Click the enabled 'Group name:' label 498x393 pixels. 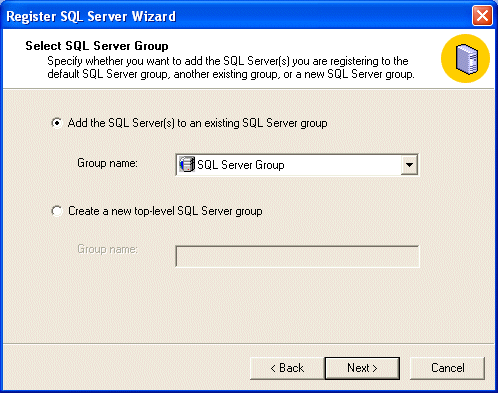tap(107, 163)
